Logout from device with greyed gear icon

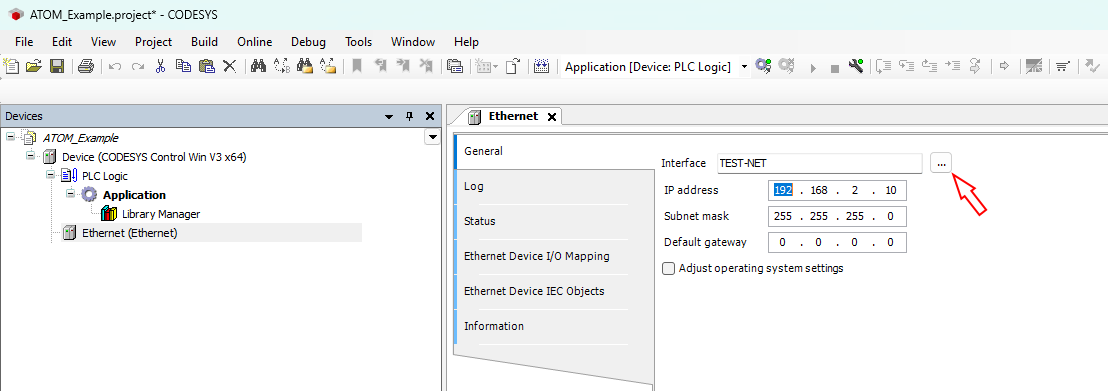(786, 66)
